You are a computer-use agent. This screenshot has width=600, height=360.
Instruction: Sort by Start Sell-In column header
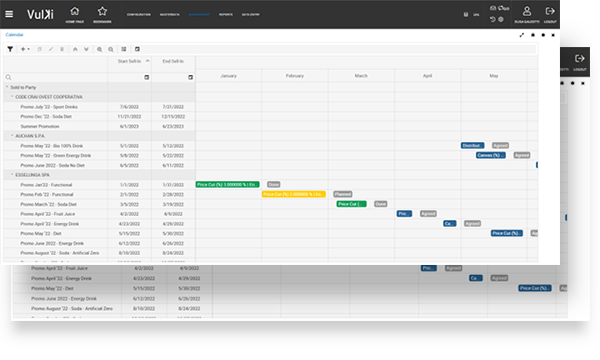click(x=129, y=61)
